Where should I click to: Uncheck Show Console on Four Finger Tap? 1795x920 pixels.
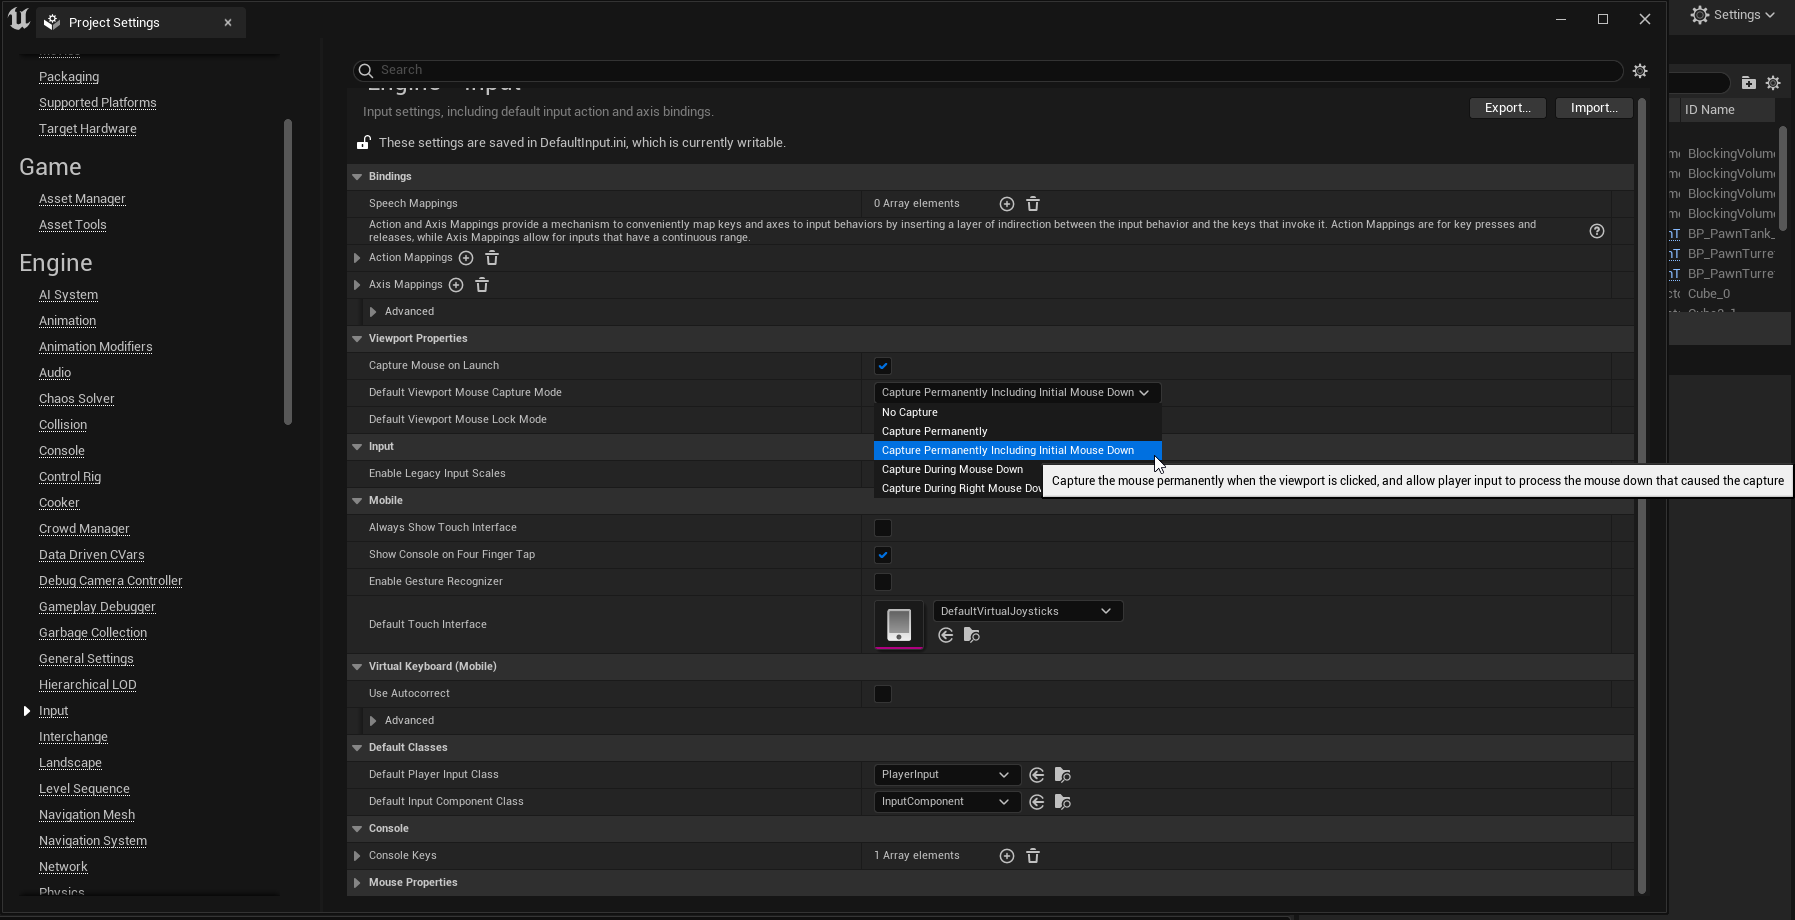[x=883, y=554]
